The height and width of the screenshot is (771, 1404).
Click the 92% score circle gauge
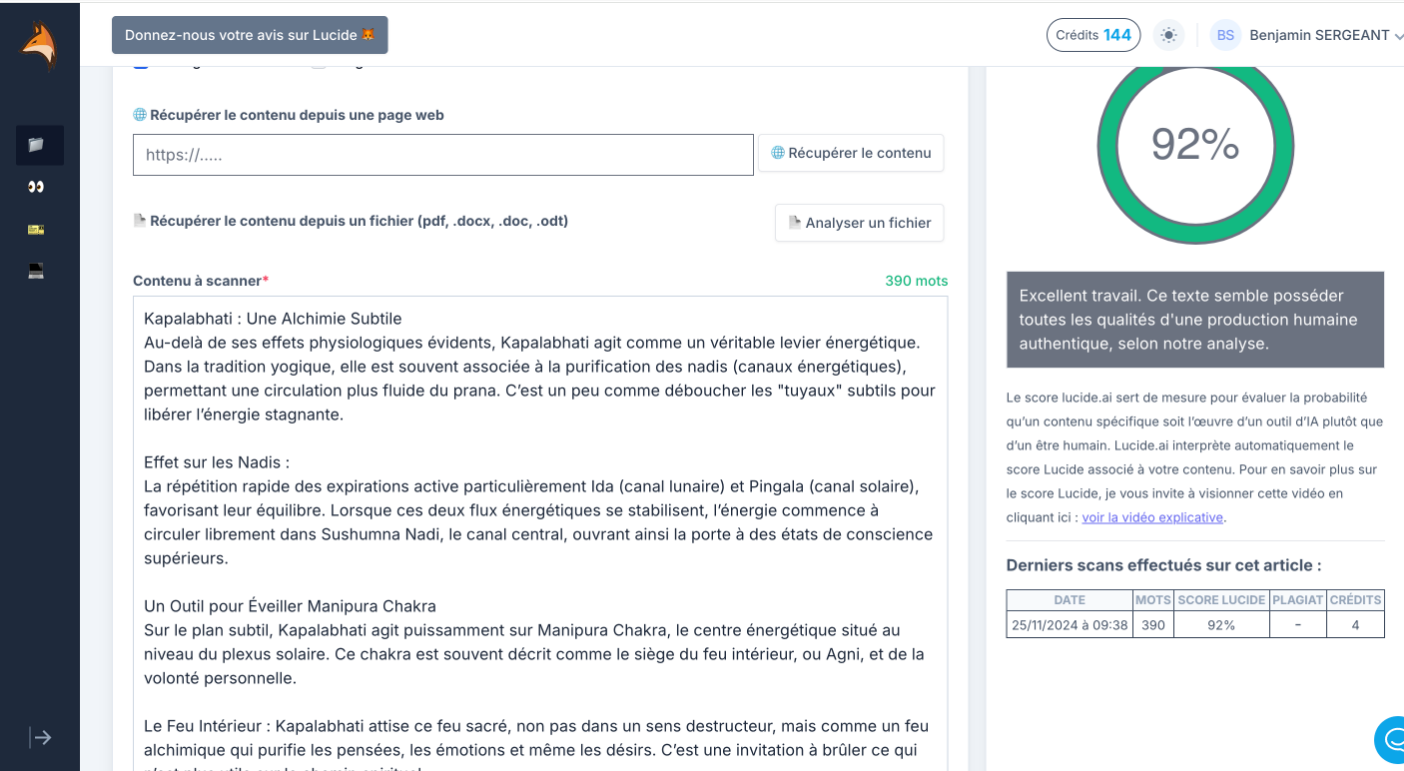point(1195,145)
